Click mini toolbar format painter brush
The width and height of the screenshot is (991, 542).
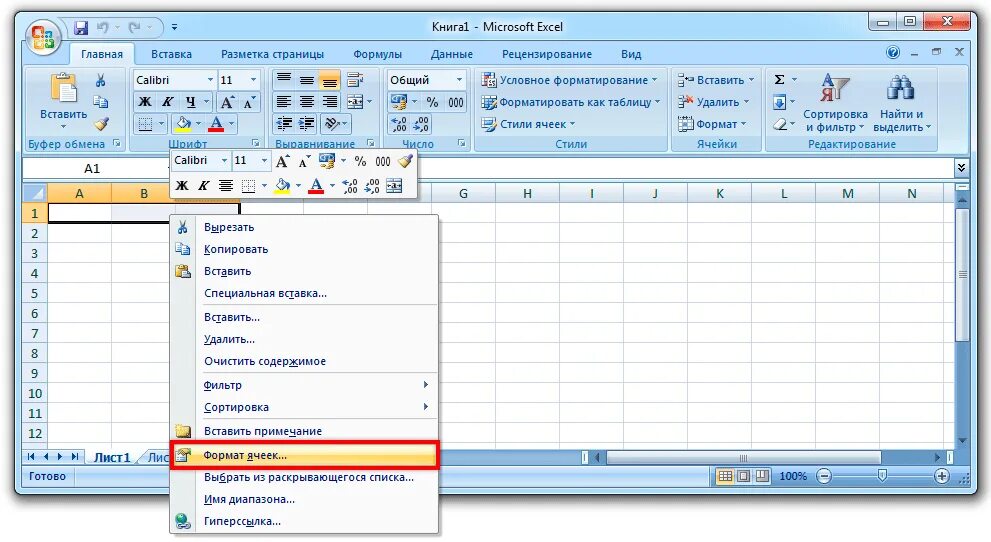(406, 161)
